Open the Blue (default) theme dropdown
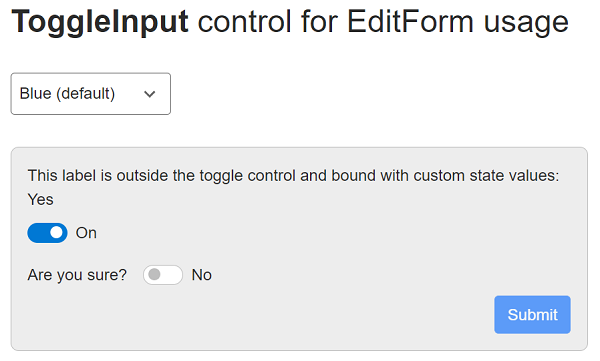600x361 pixels. (91, 94)
